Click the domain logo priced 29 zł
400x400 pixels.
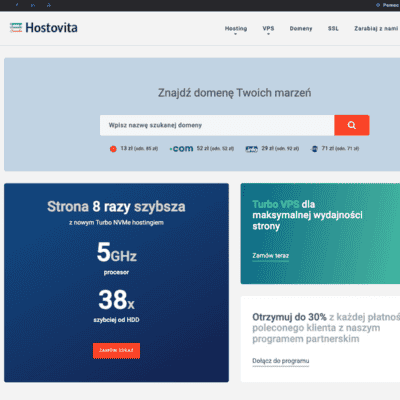(252, 149)
